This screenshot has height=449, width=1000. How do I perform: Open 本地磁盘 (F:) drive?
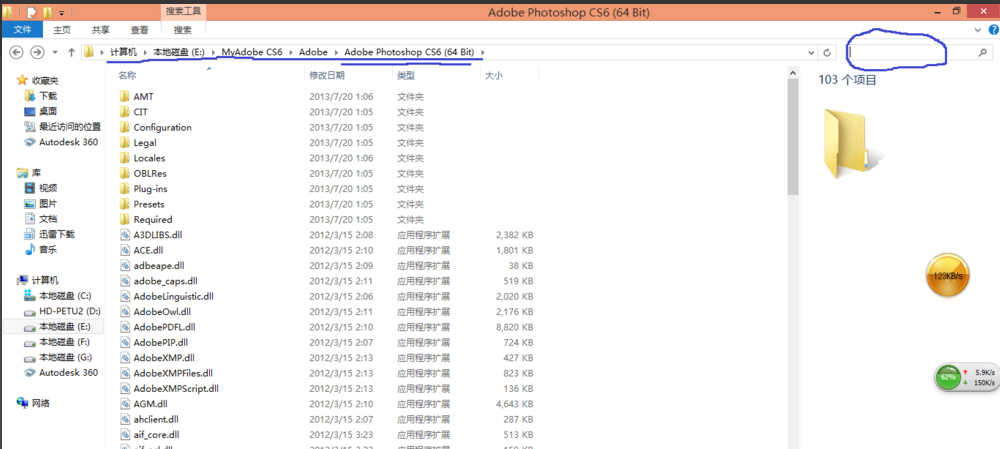[x=57, y=342]
